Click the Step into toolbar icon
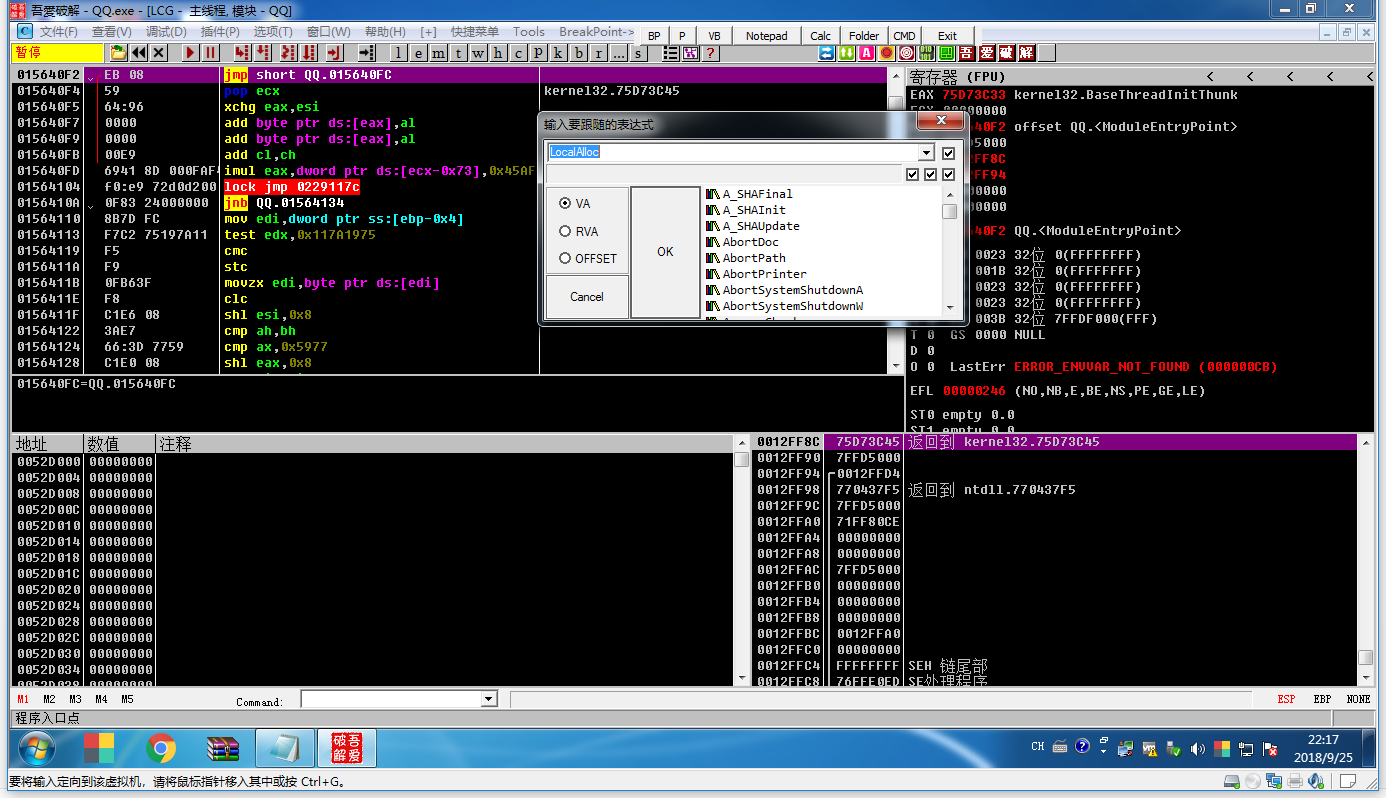The height and width of the screenshot is (798, 1386). click(x=242, y=53)
